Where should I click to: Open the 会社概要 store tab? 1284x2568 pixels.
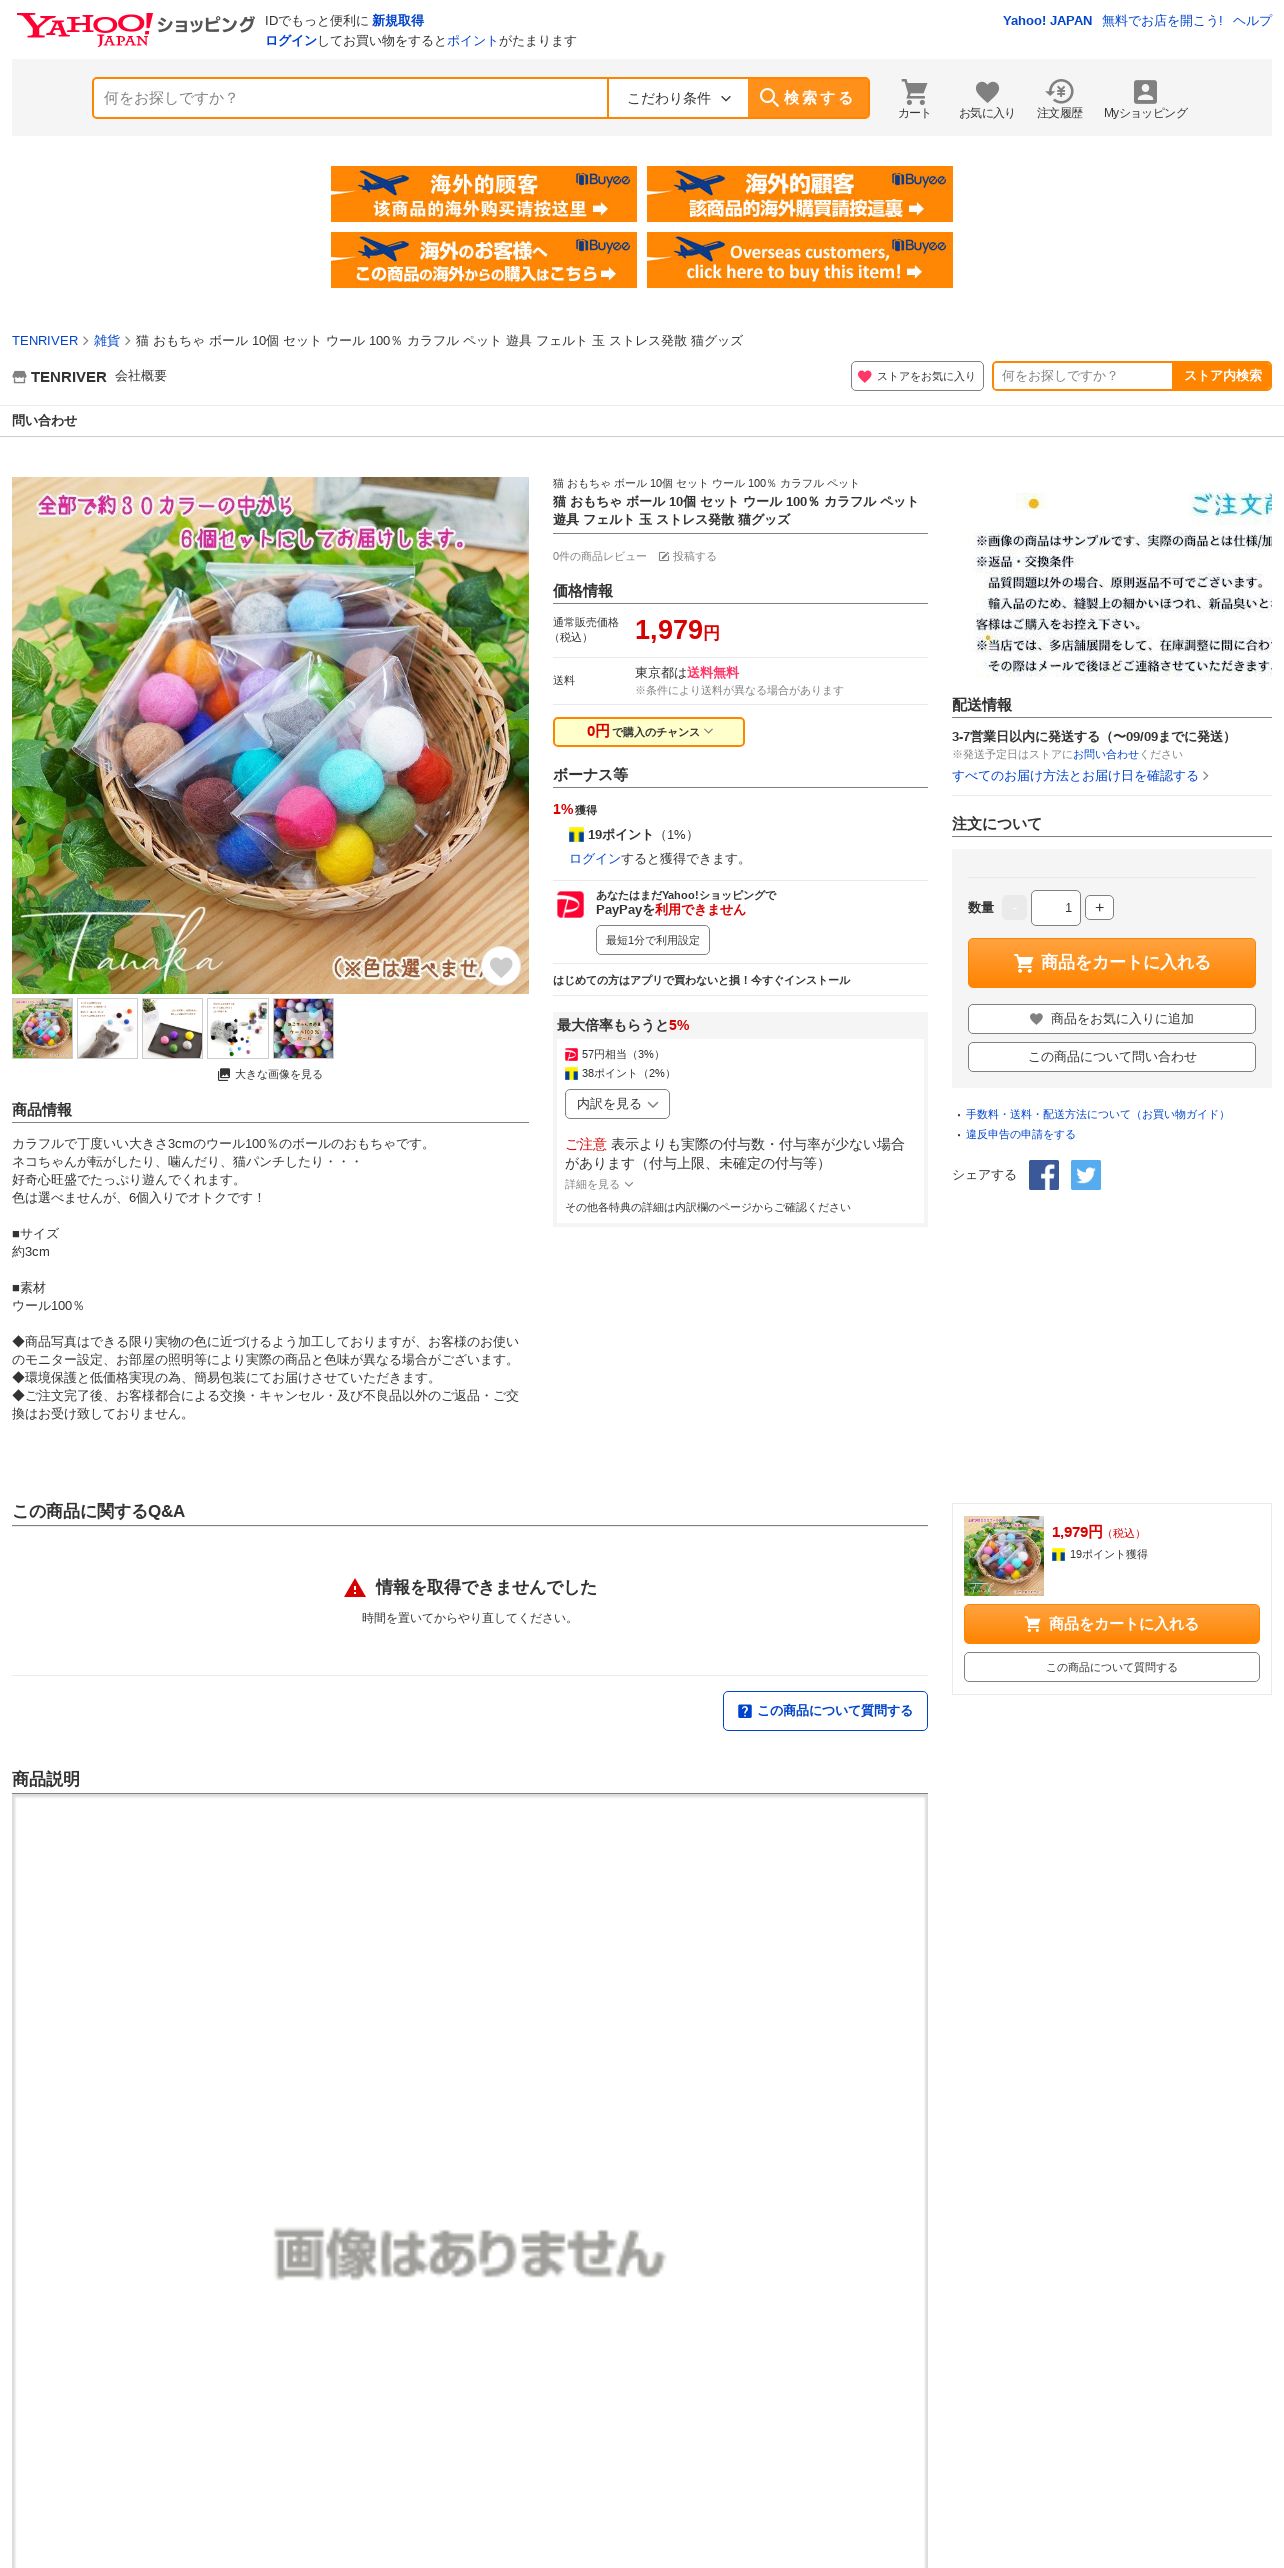(141, 376)
